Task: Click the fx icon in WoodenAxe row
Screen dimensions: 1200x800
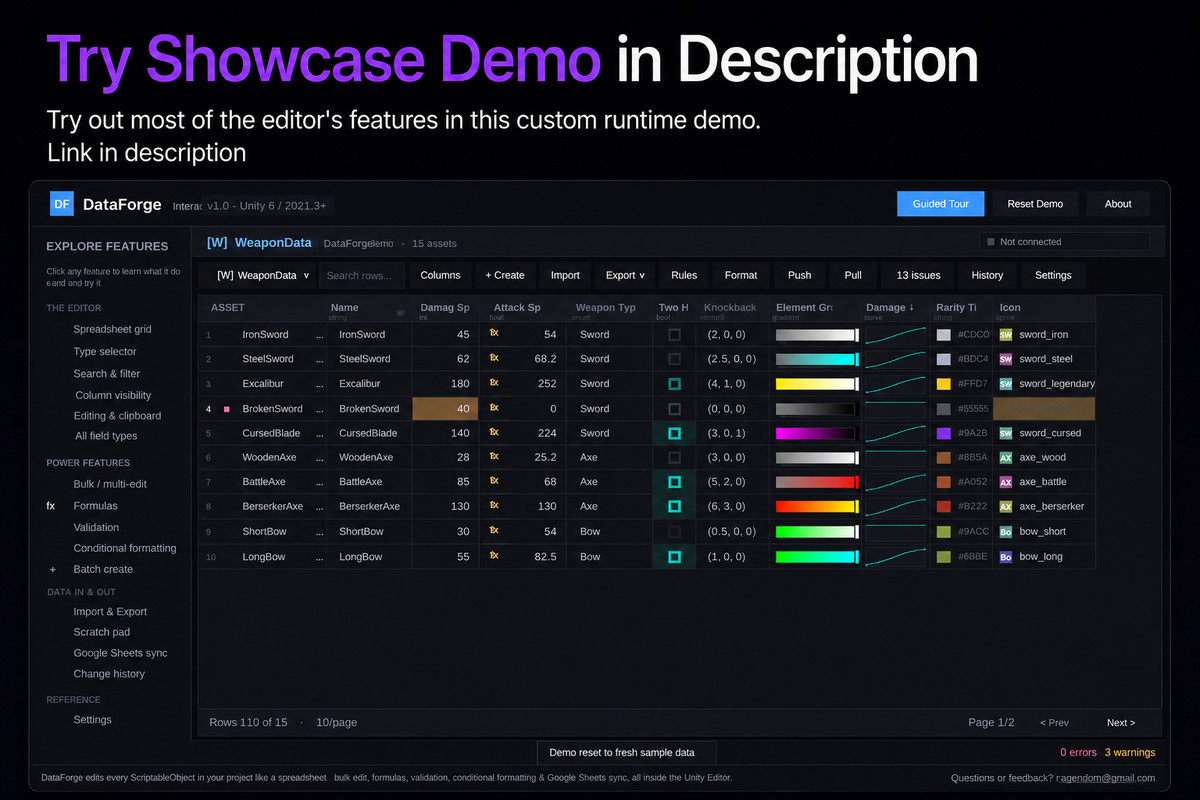Action: pyautogui.click(x=494, y=457)
